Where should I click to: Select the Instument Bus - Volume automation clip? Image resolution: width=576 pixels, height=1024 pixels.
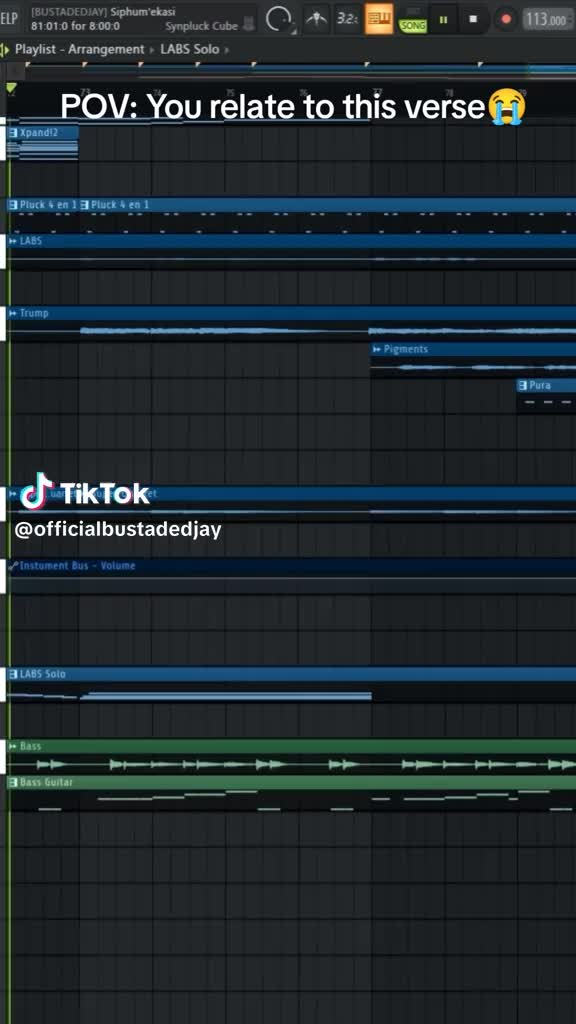(291, 575)
